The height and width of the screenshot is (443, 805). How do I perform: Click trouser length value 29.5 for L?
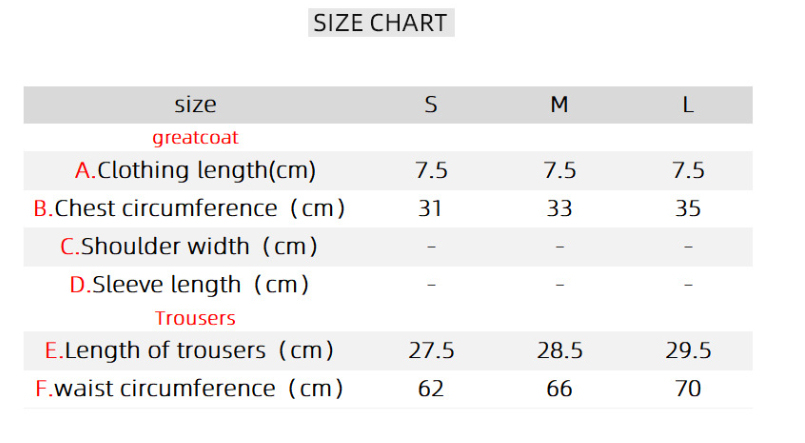click(688, 350)
